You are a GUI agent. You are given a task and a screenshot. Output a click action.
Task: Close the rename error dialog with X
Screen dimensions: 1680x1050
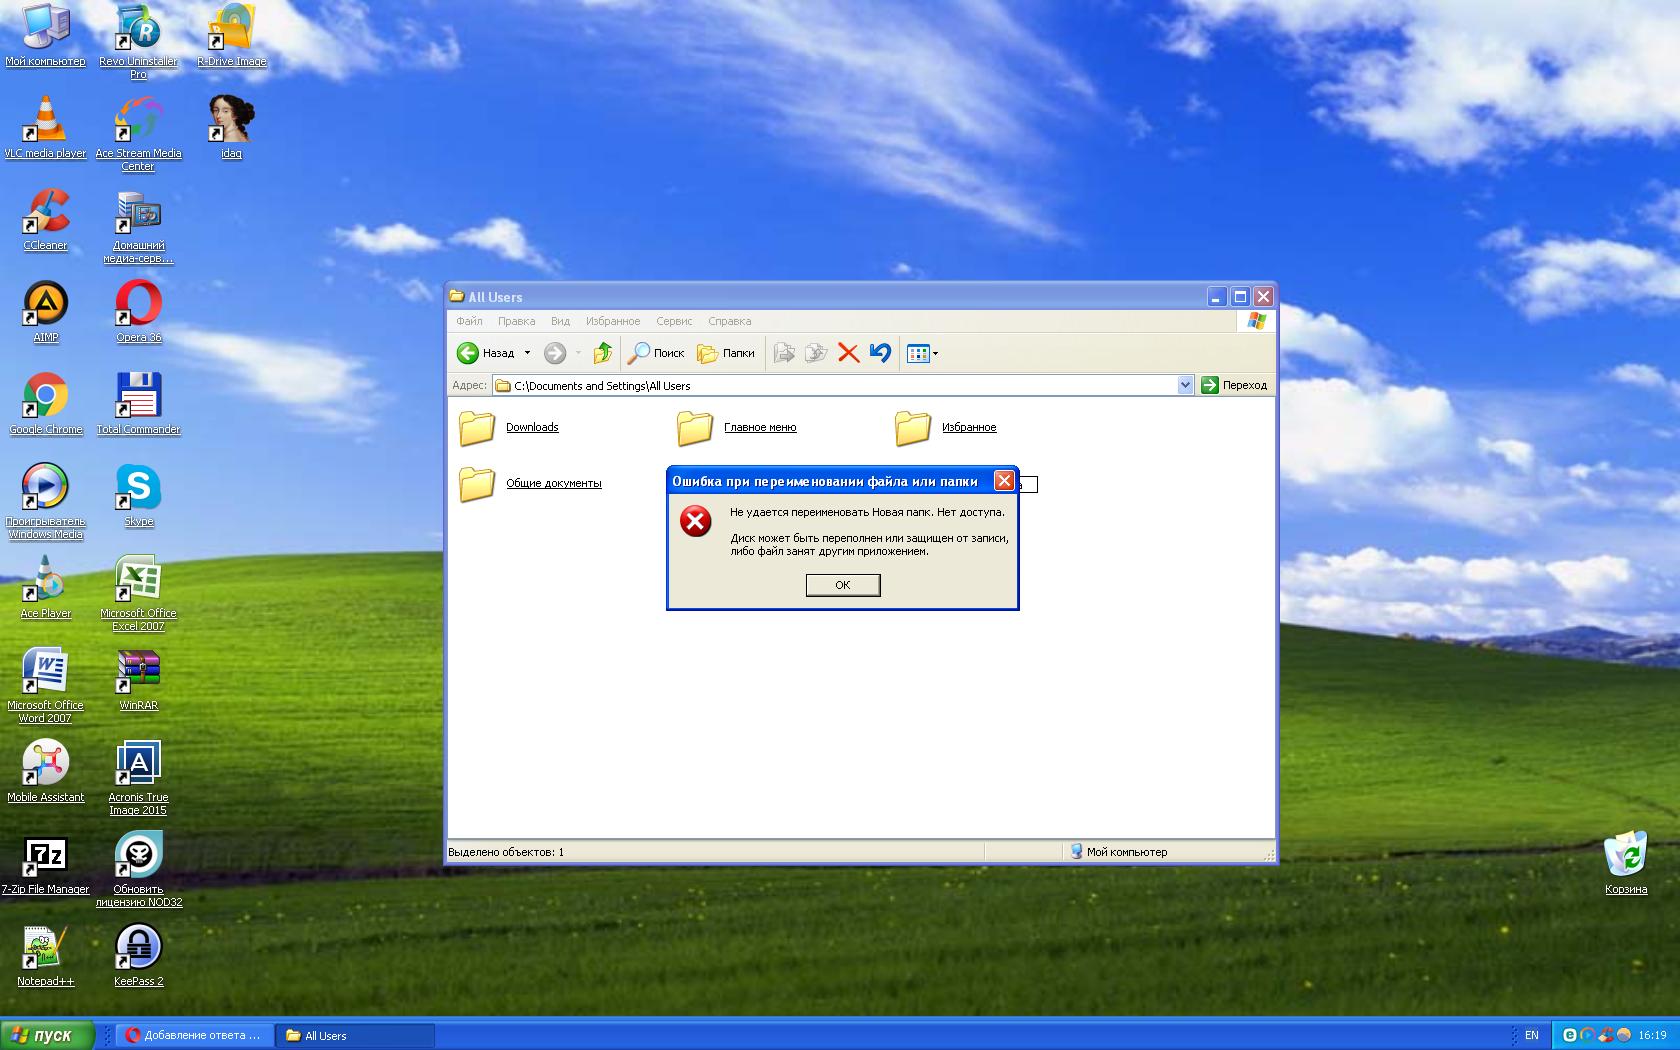tap(1004, 481)
